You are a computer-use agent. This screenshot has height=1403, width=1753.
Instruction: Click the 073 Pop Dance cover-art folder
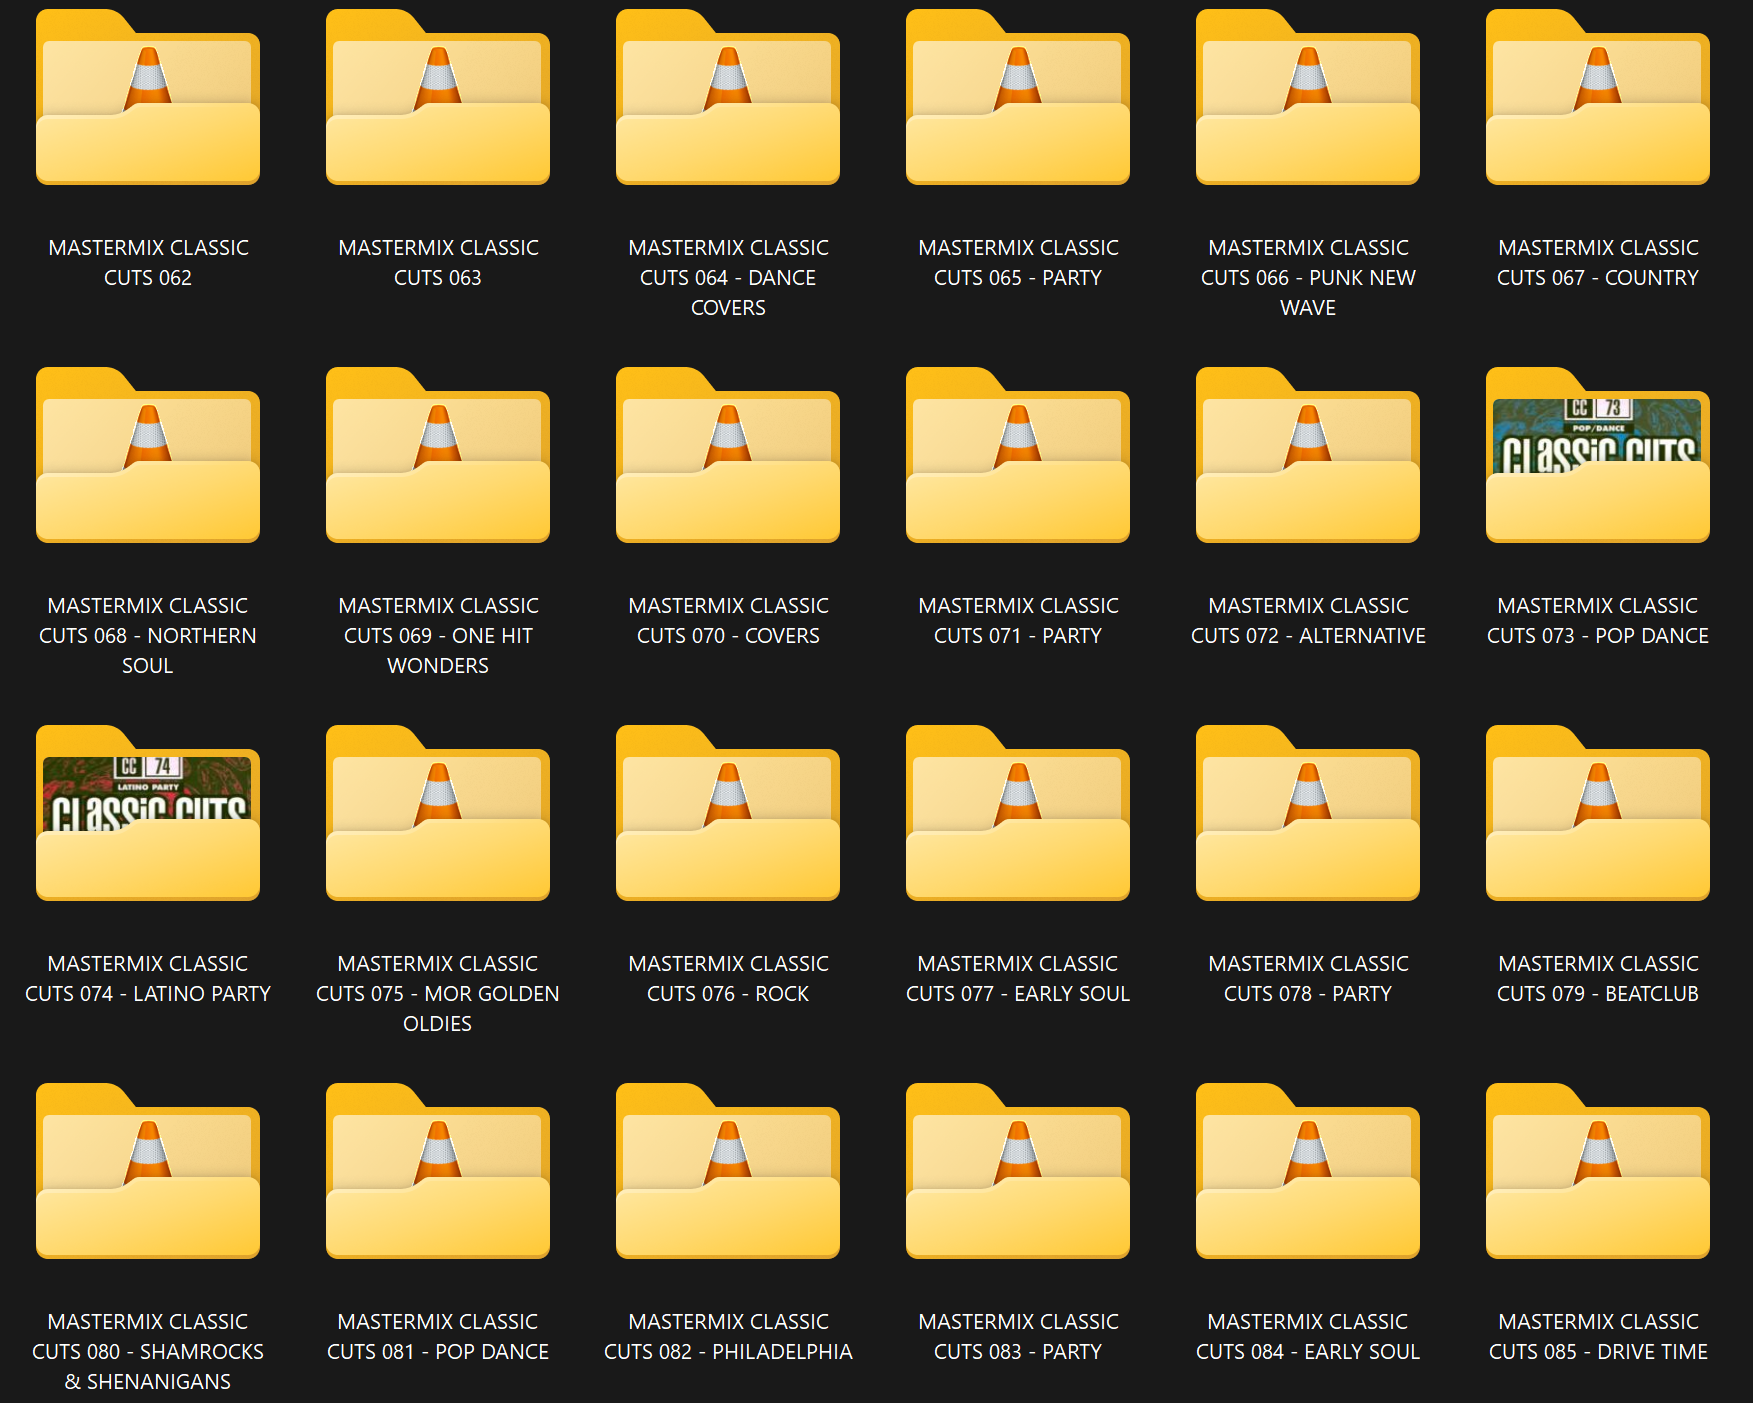pyautogui.click(x=1598, y=455)
